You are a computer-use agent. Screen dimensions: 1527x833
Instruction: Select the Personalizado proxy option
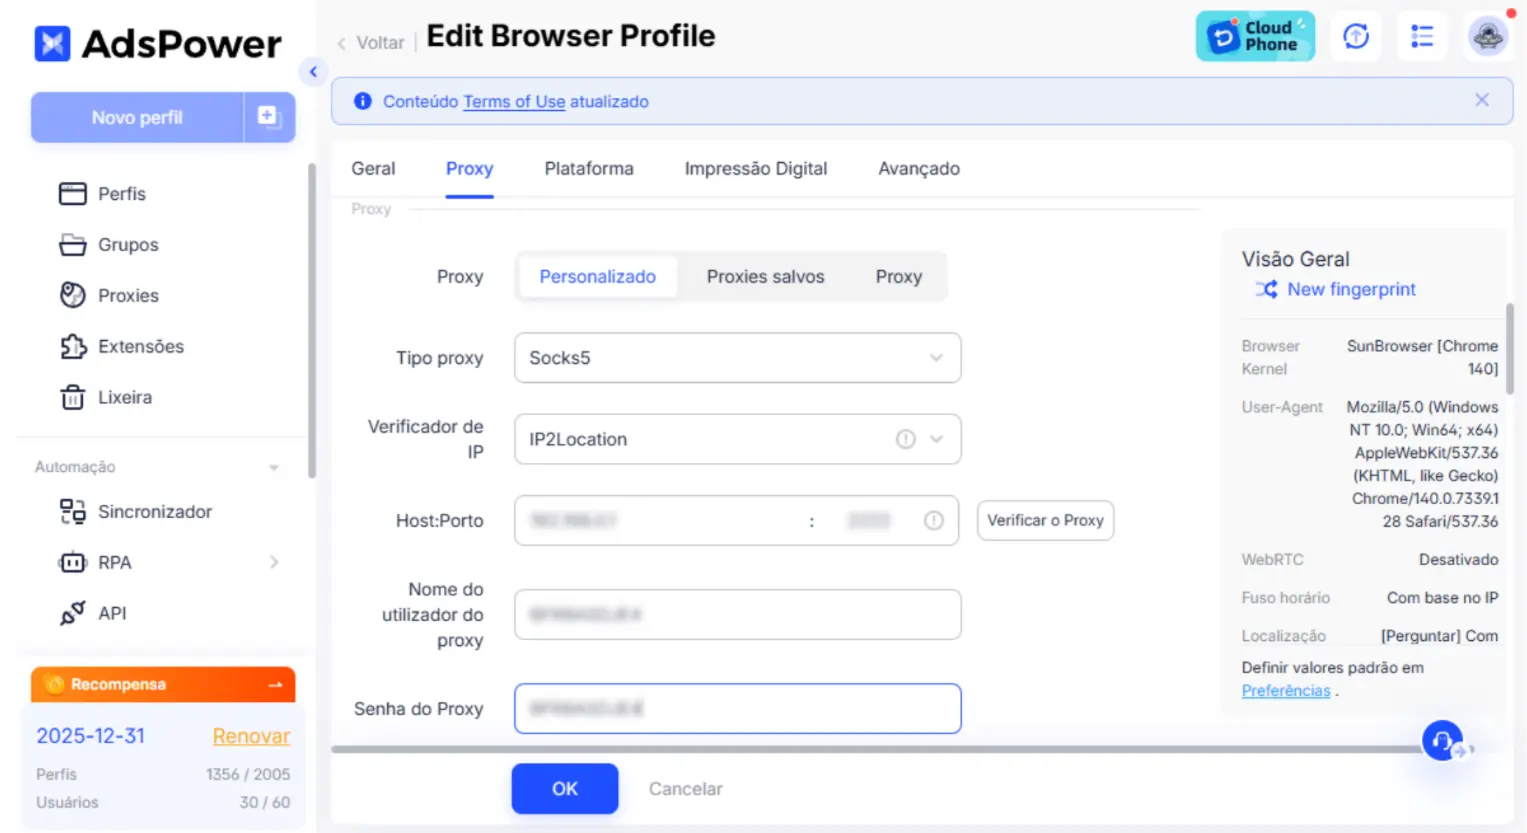point(597,277)
